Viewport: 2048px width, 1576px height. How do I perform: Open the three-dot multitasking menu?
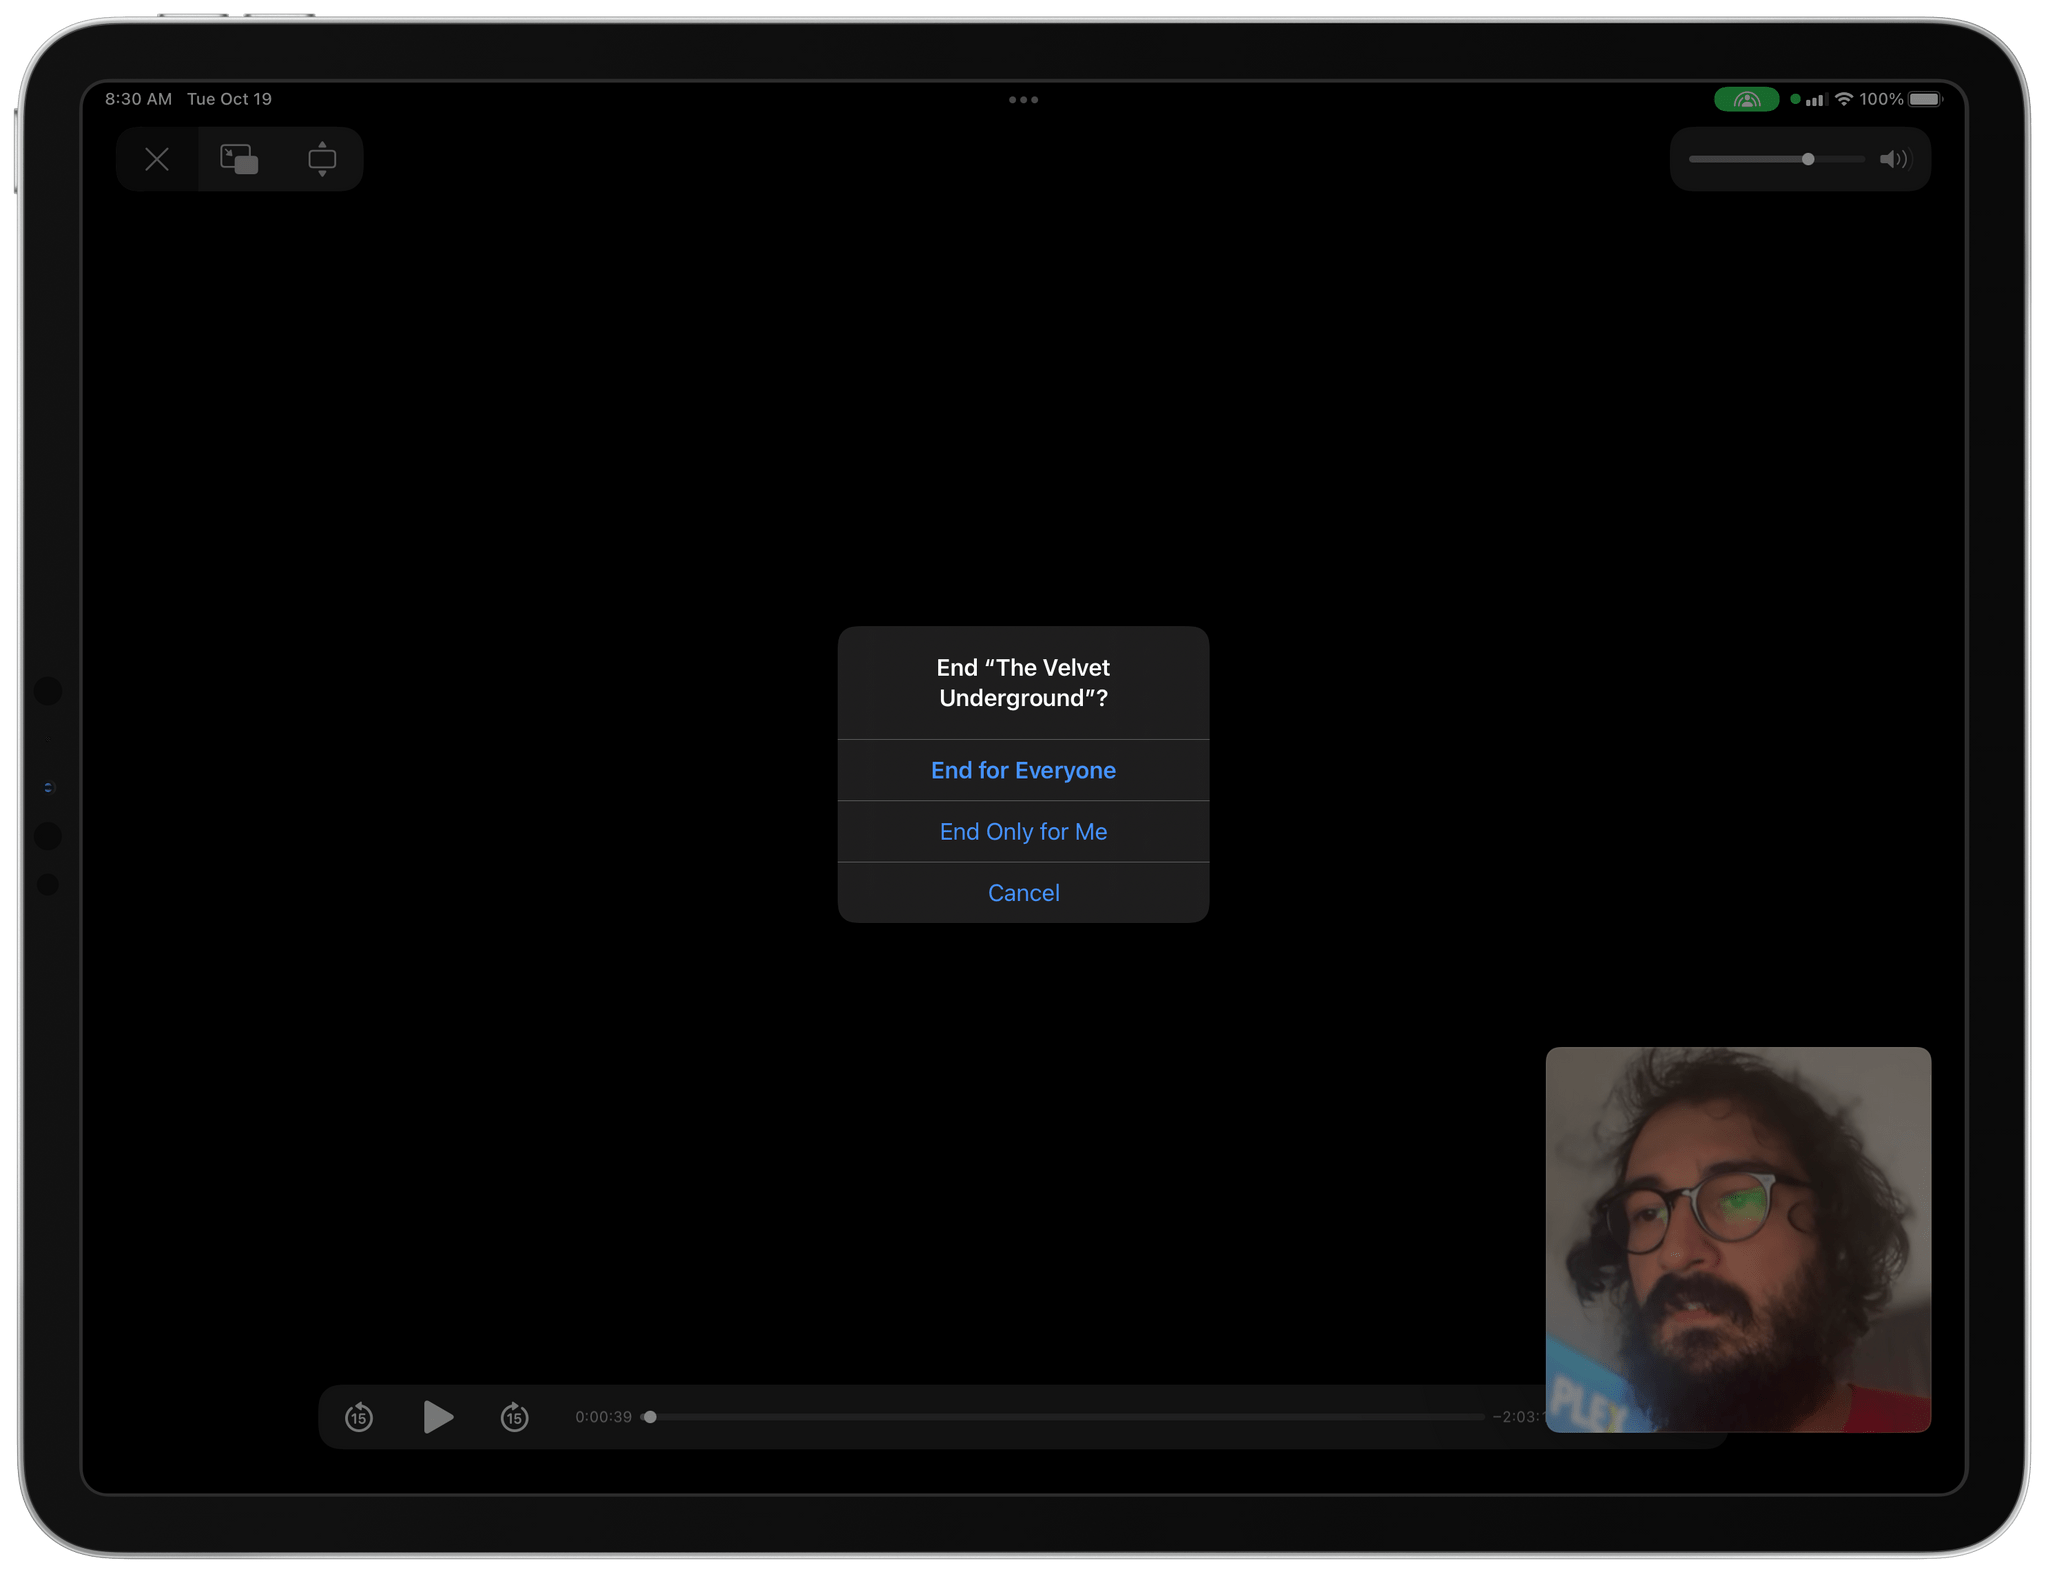tap(1023, 100)
